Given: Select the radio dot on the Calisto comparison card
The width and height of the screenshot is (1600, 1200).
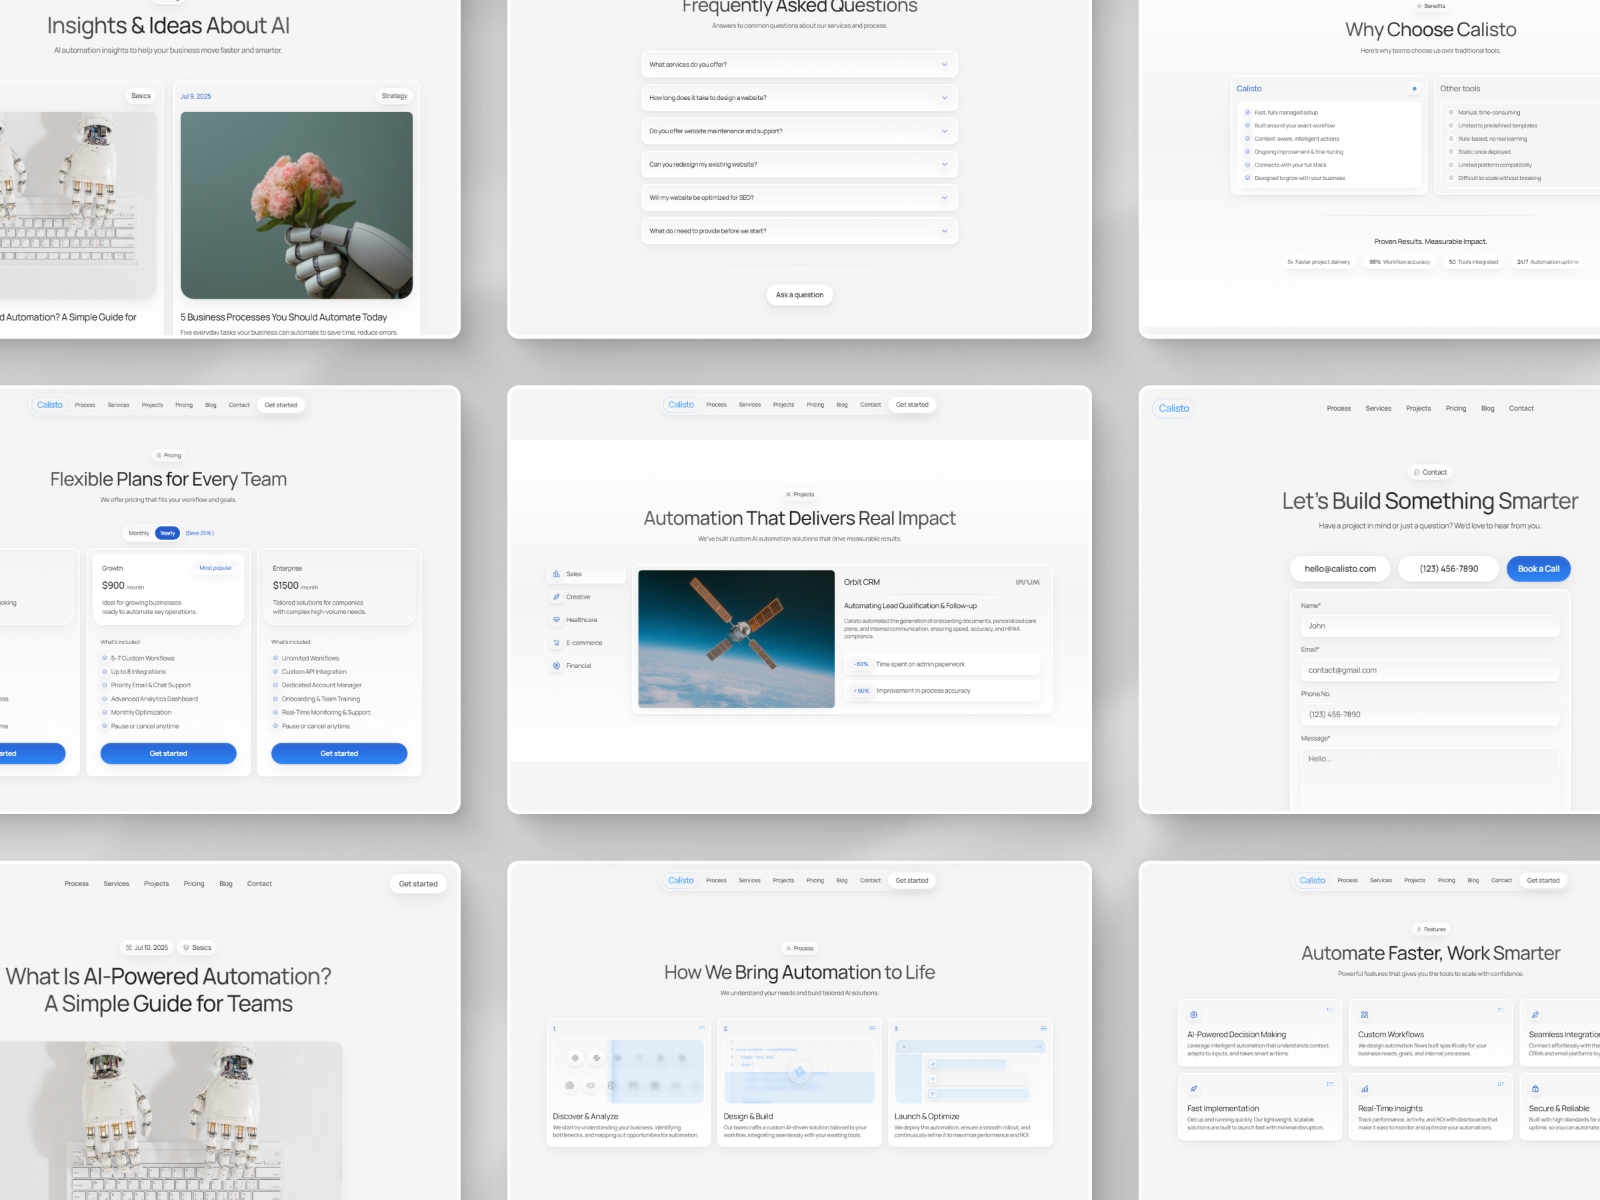Looking at the screenshot, I should [x=1414, y=89].
